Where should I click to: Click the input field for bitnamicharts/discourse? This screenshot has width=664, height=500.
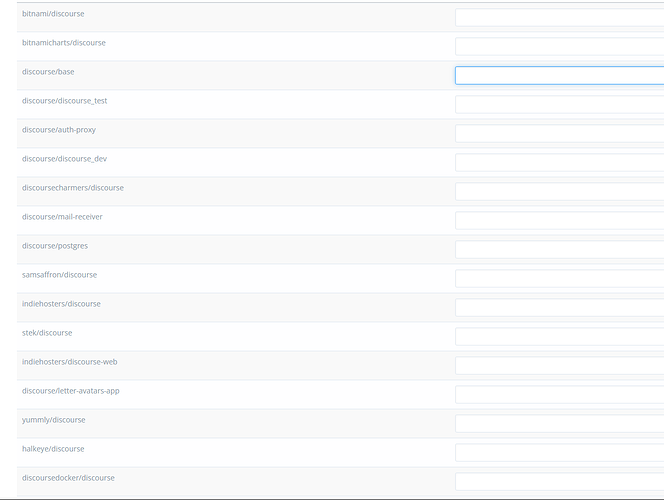tap(559, 47)
